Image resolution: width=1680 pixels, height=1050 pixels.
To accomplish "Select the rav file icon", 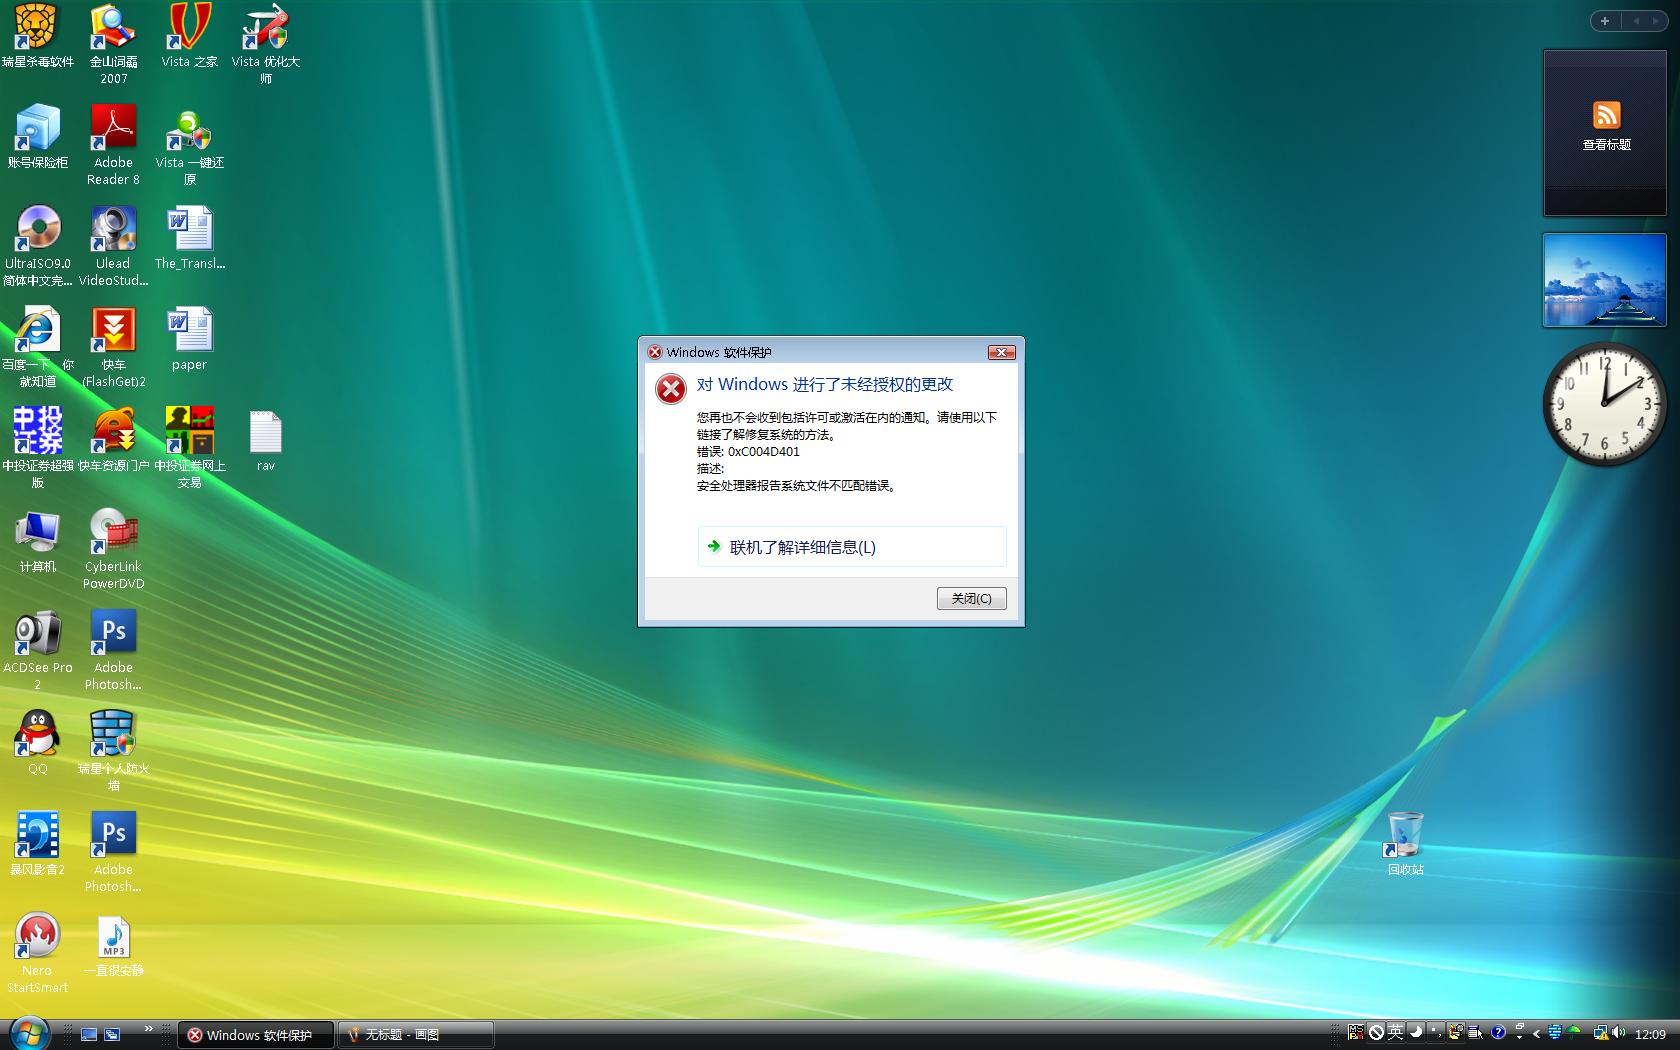I will [265, 440].
